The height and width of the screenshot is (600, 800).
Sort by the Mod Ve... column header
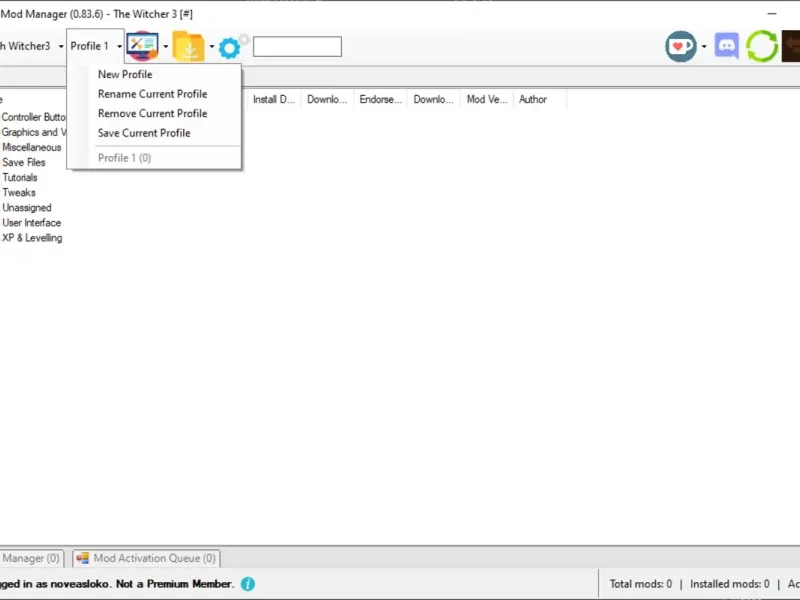(487, 99)
